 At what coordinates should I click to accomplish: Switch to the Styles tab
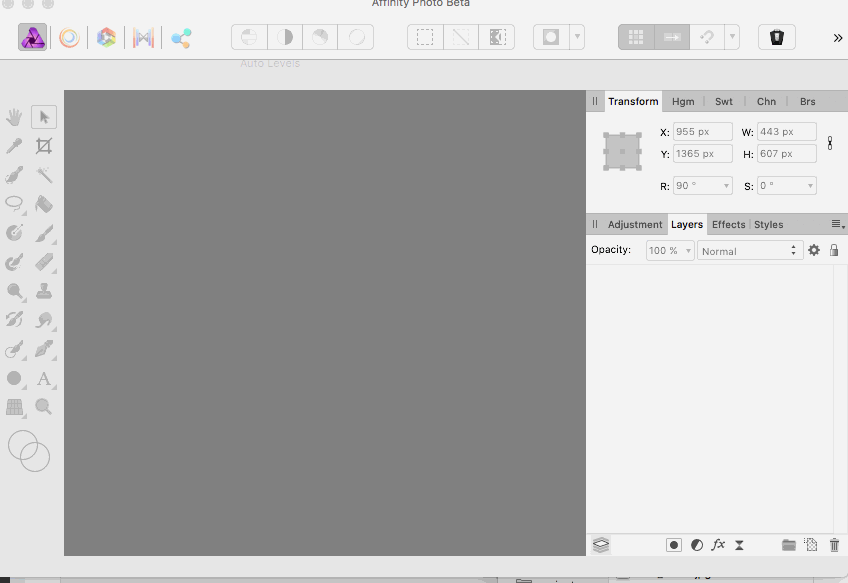[x=768, y=224]
